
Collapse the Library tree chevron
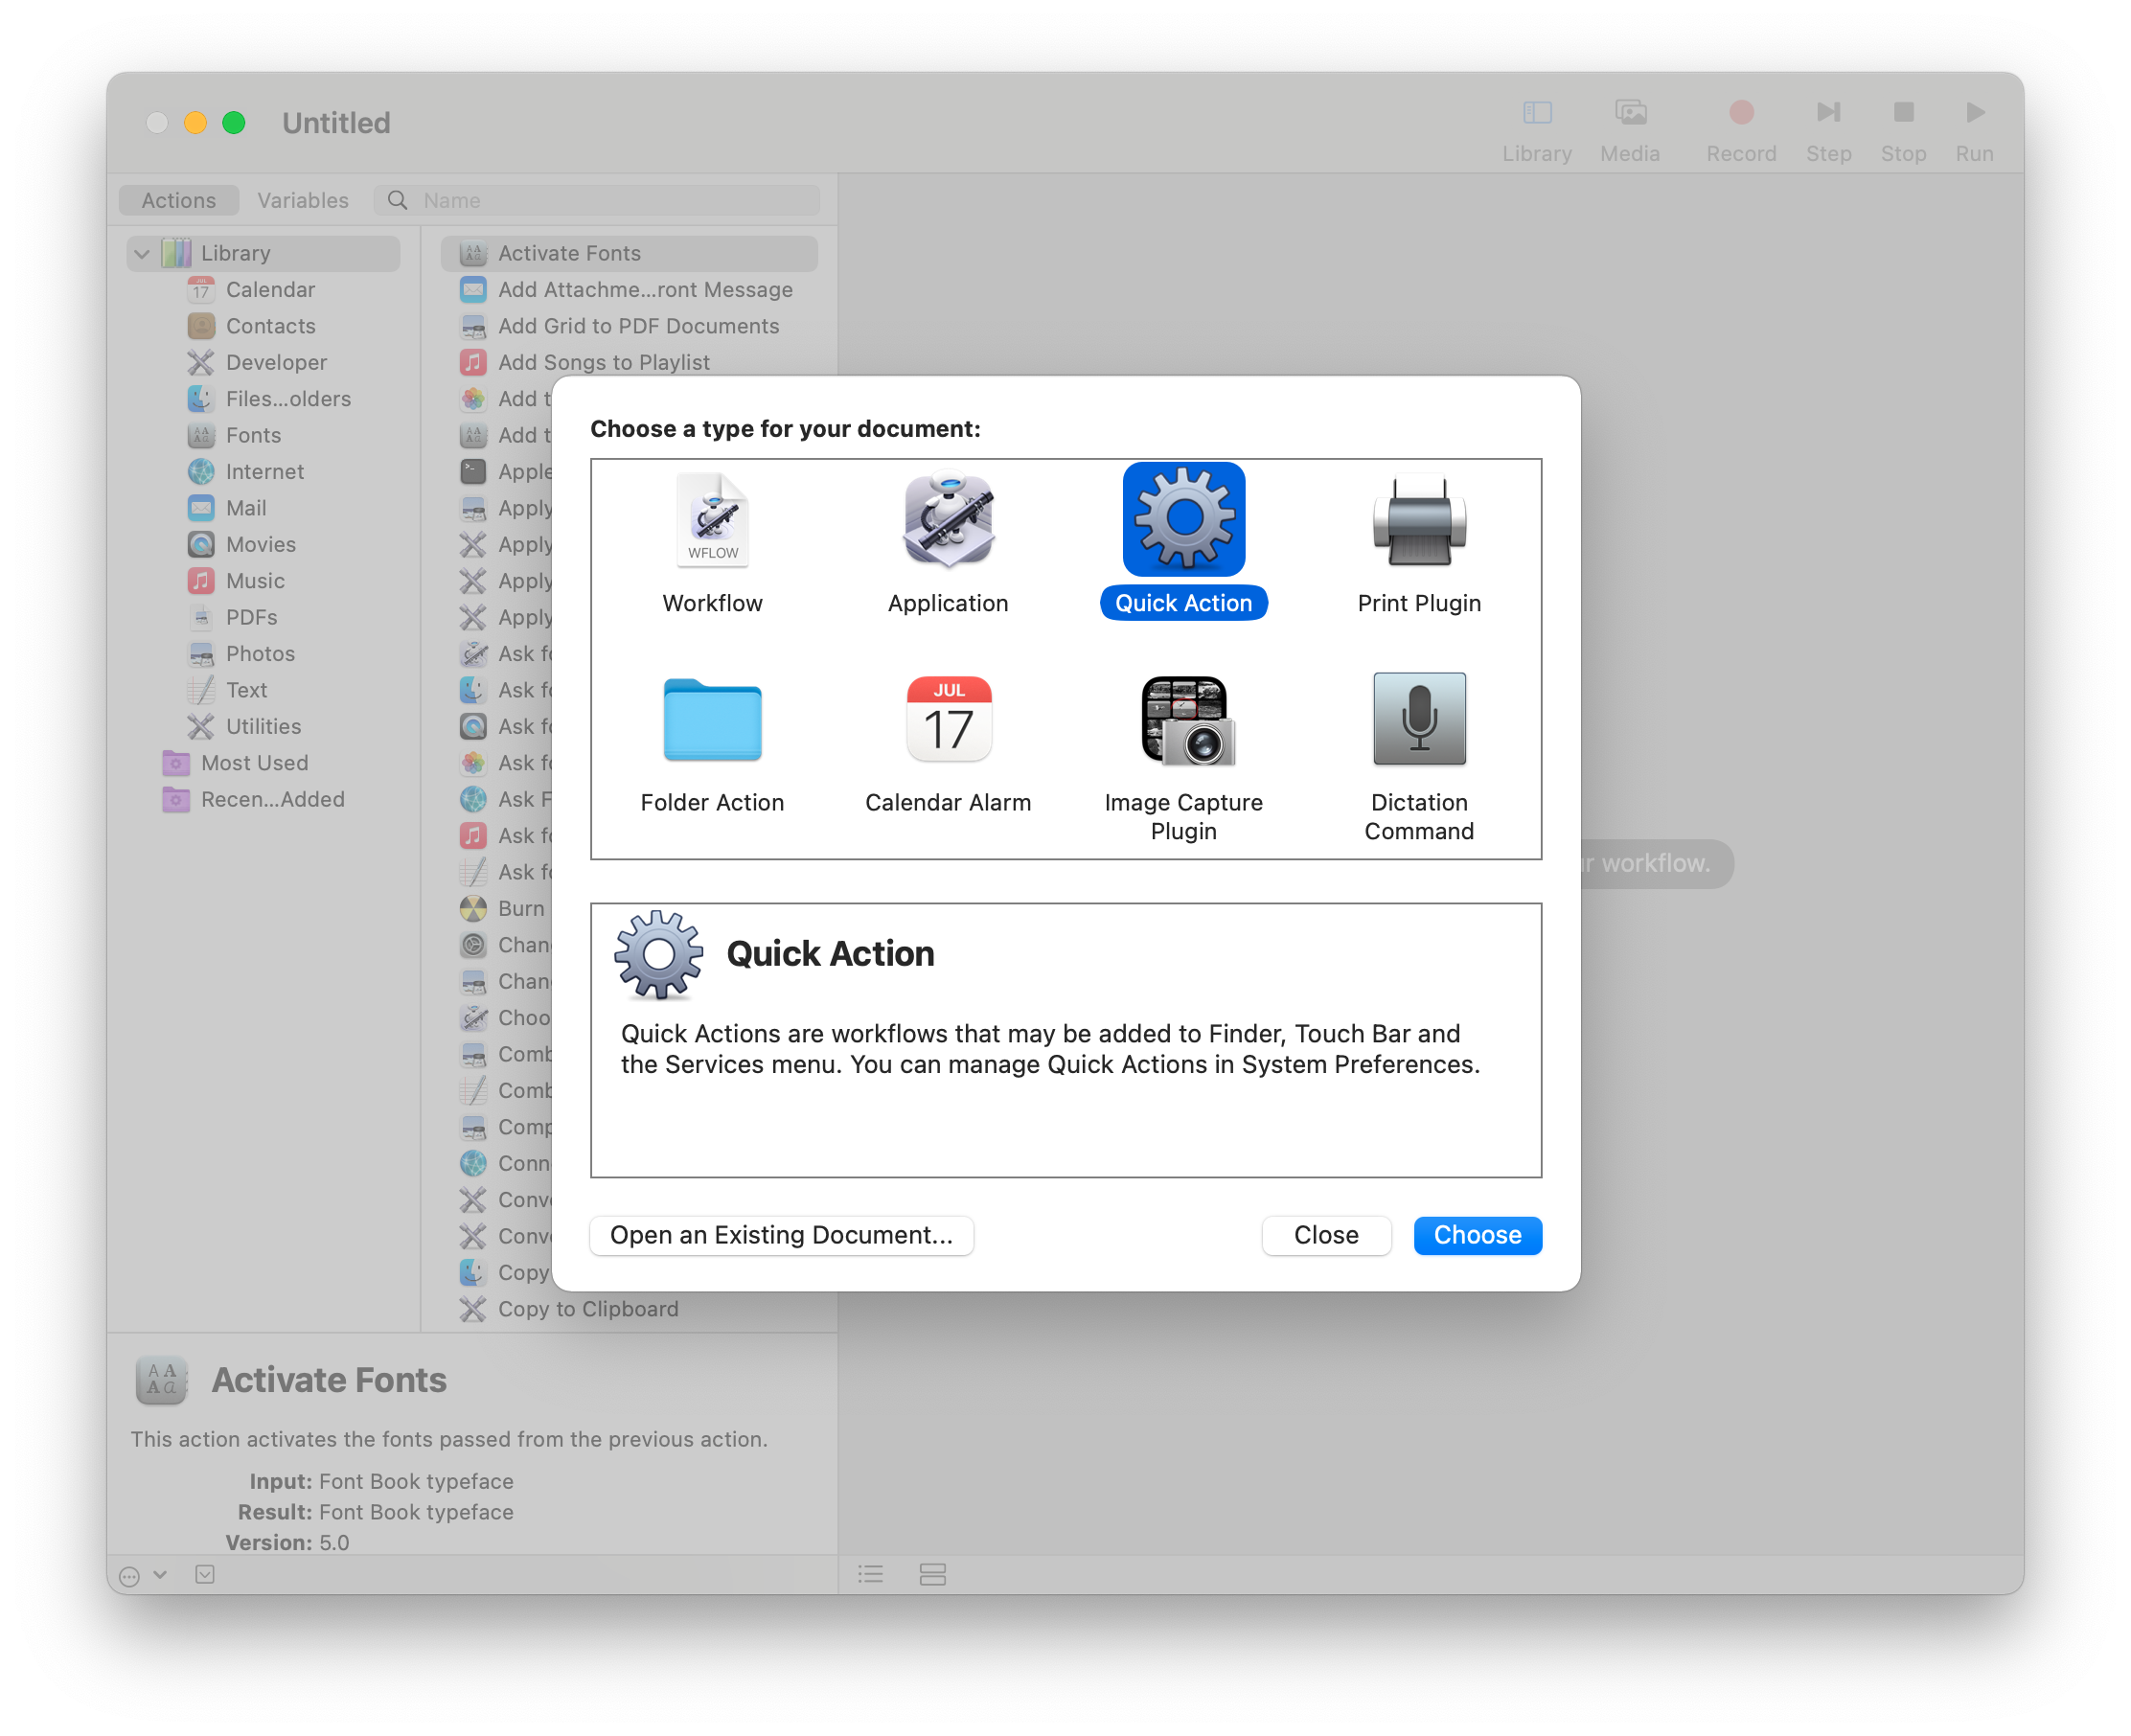click(x=142, y=254)
